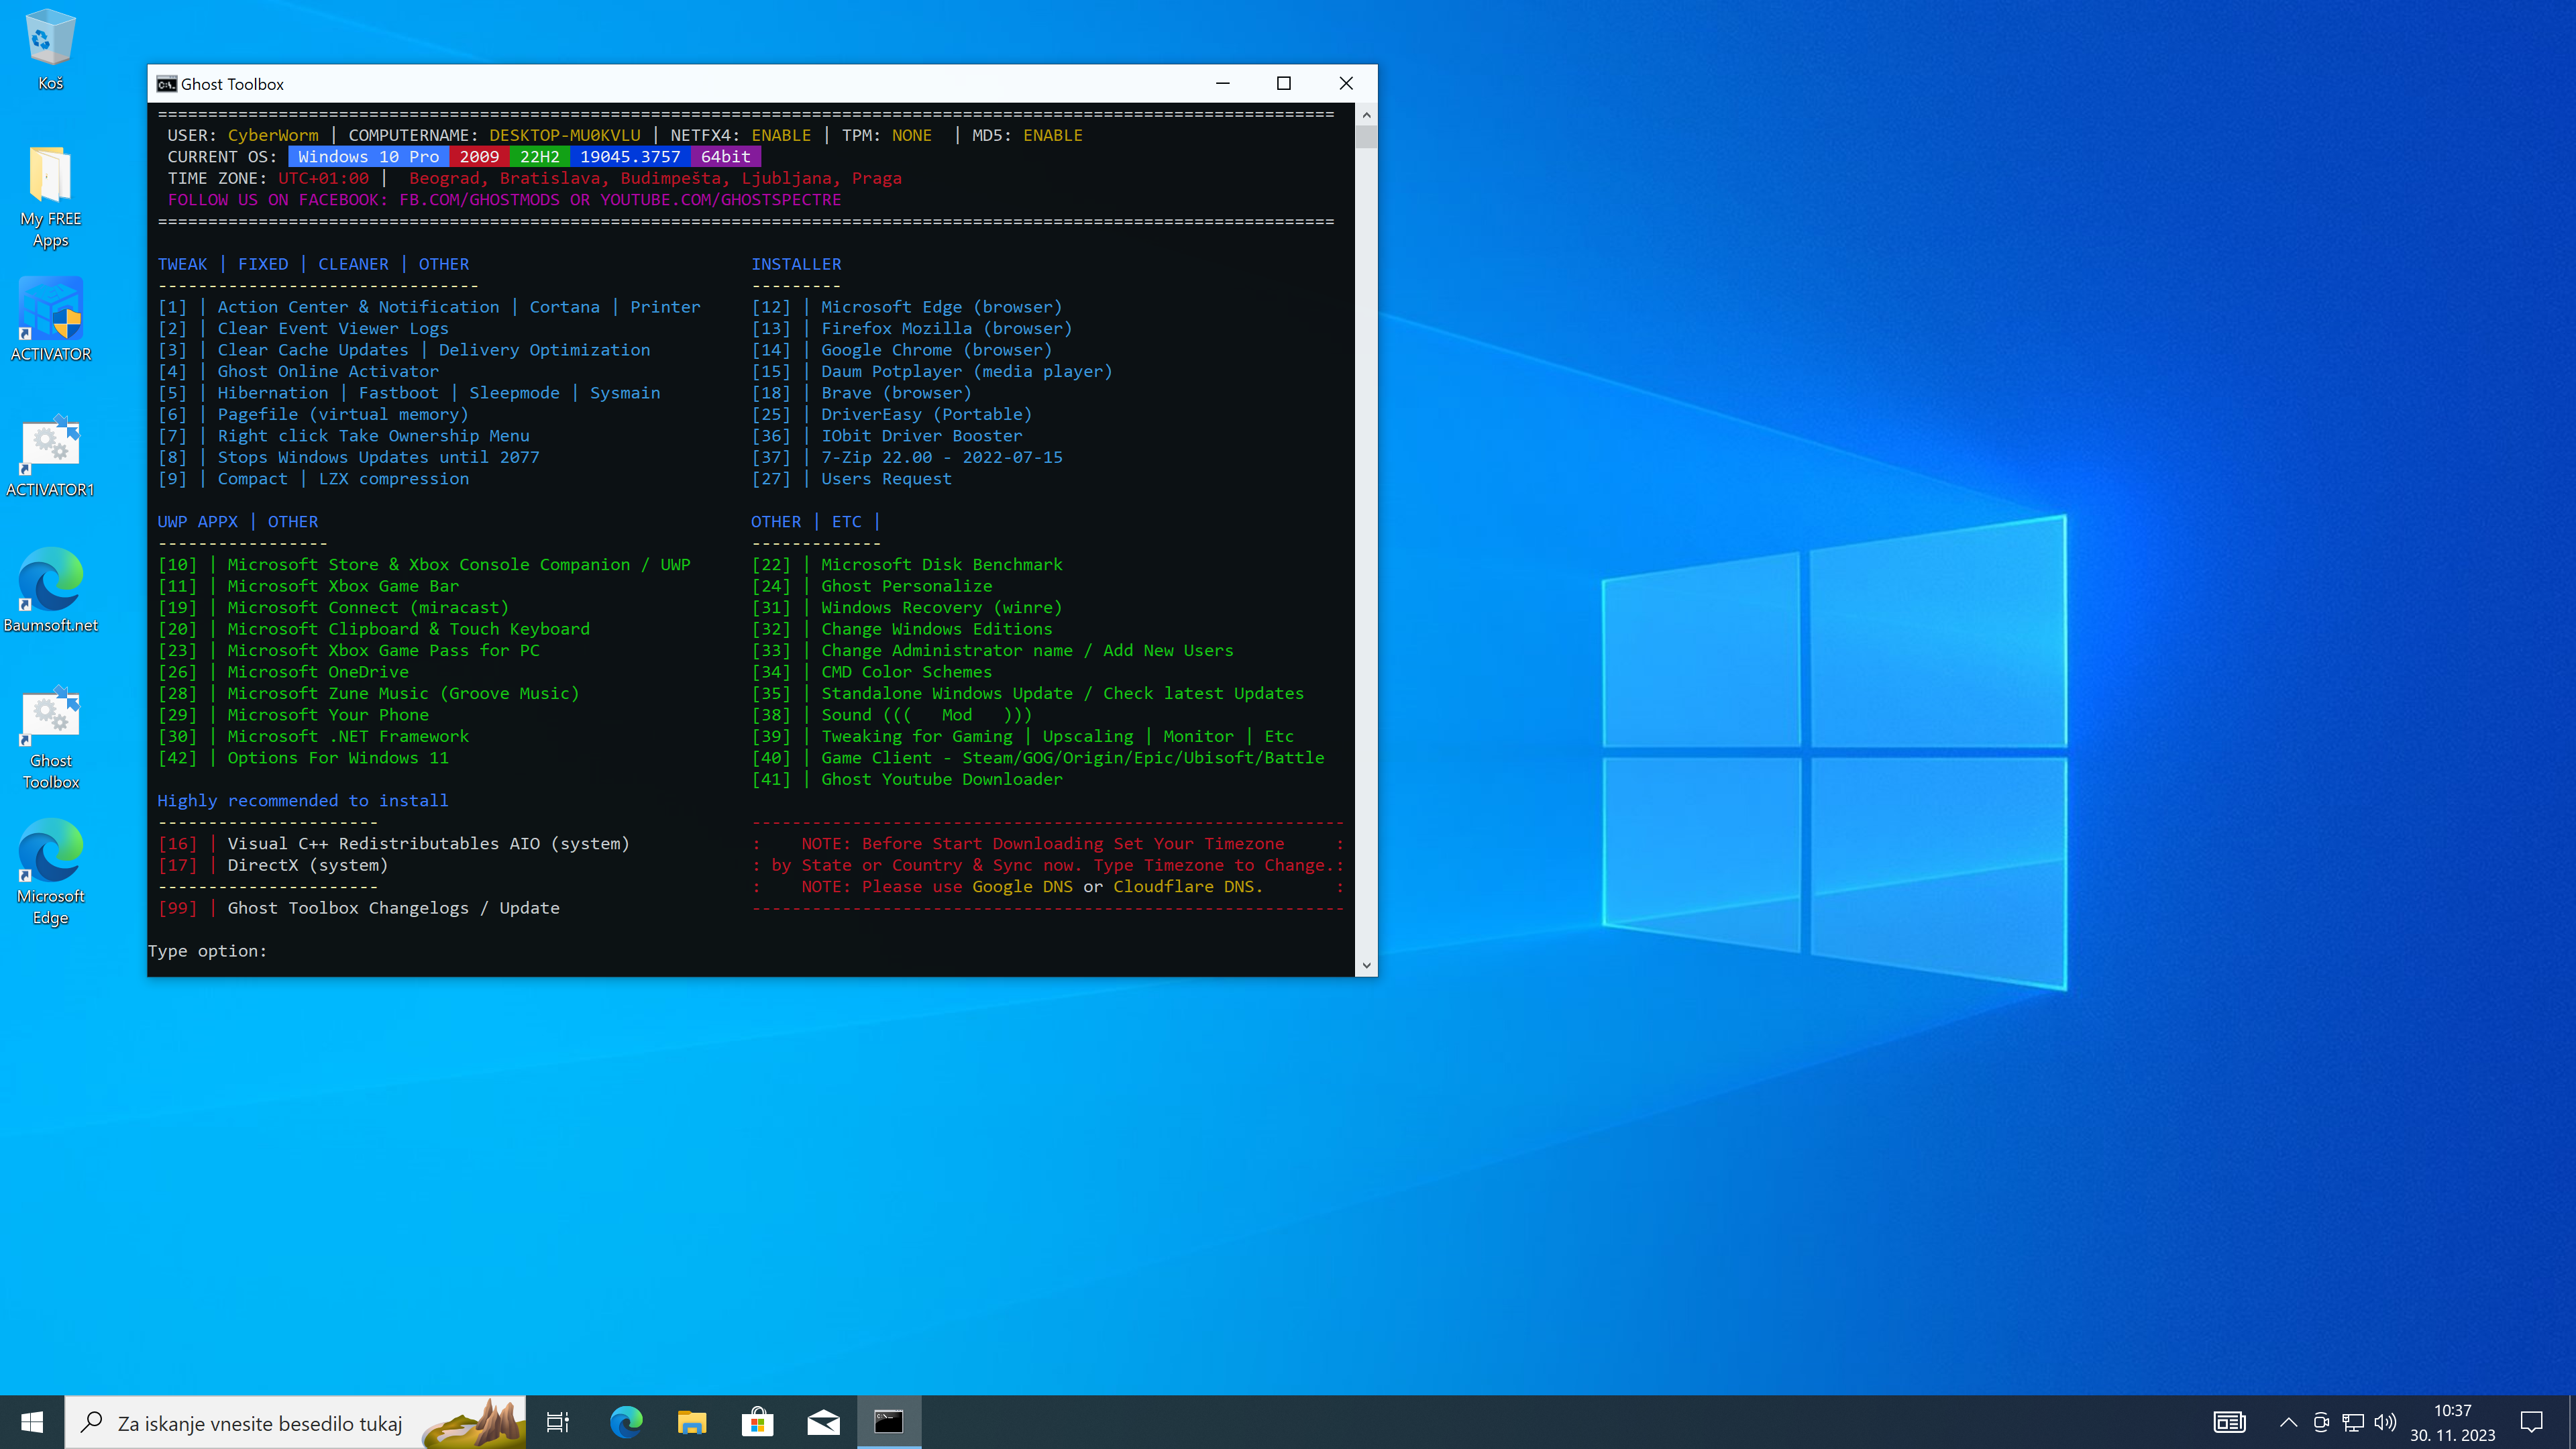This screenshot has height=1449, width=2576.
Task: Click 'Ghost Toolbox Changelogs / Update' entry
Action: click(393, 908)
